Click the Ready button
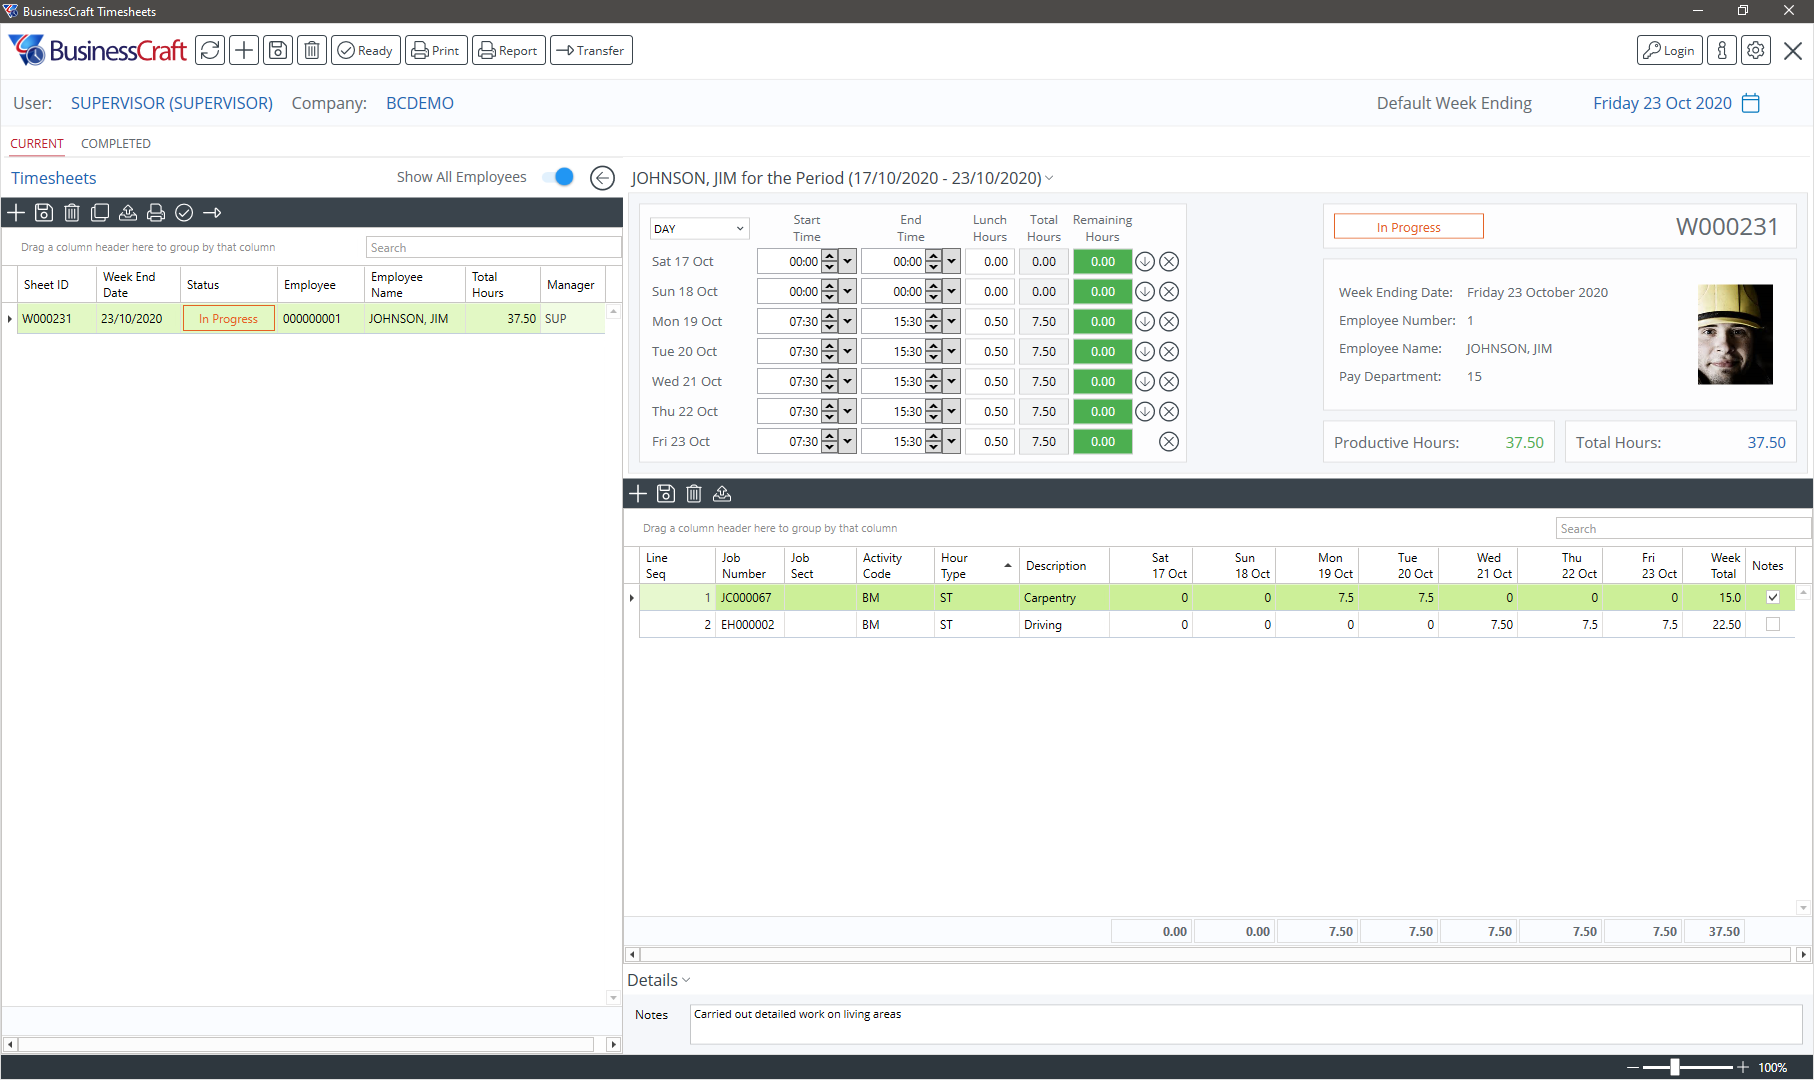 [x=366, y=50]
